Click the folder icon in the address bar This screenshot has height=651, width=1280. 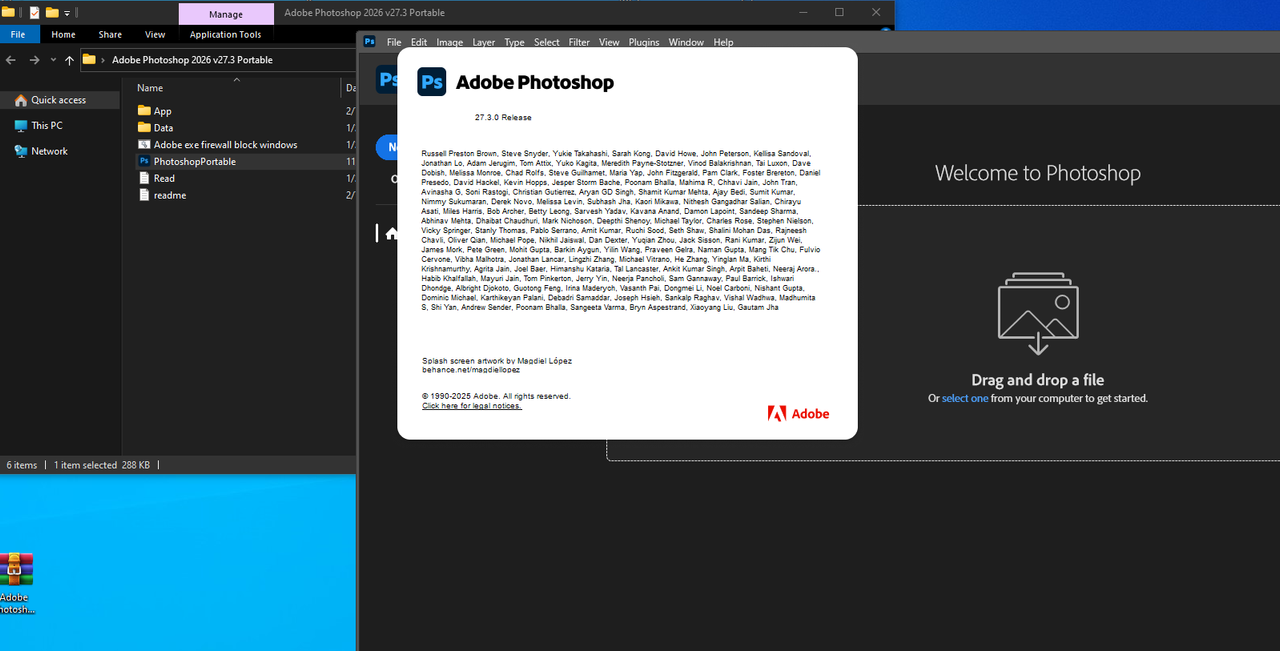pos(89,60)
